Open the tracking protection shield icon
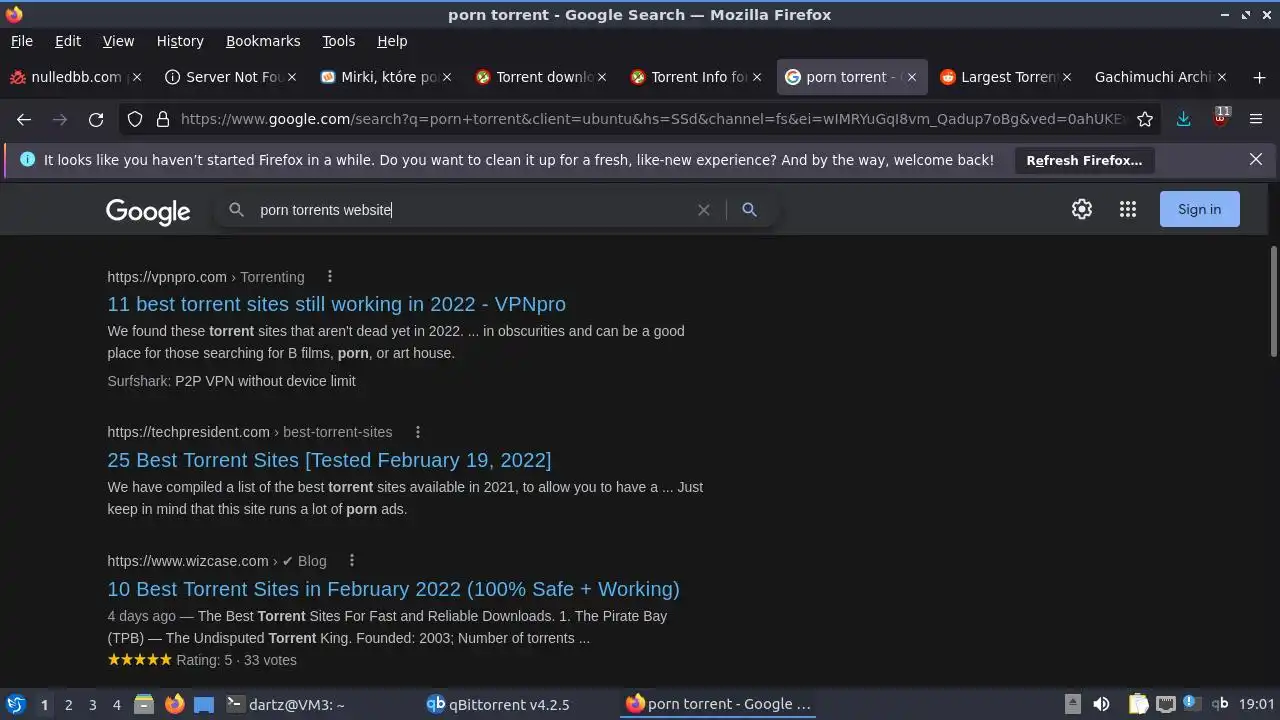 (x=135, y=119)
